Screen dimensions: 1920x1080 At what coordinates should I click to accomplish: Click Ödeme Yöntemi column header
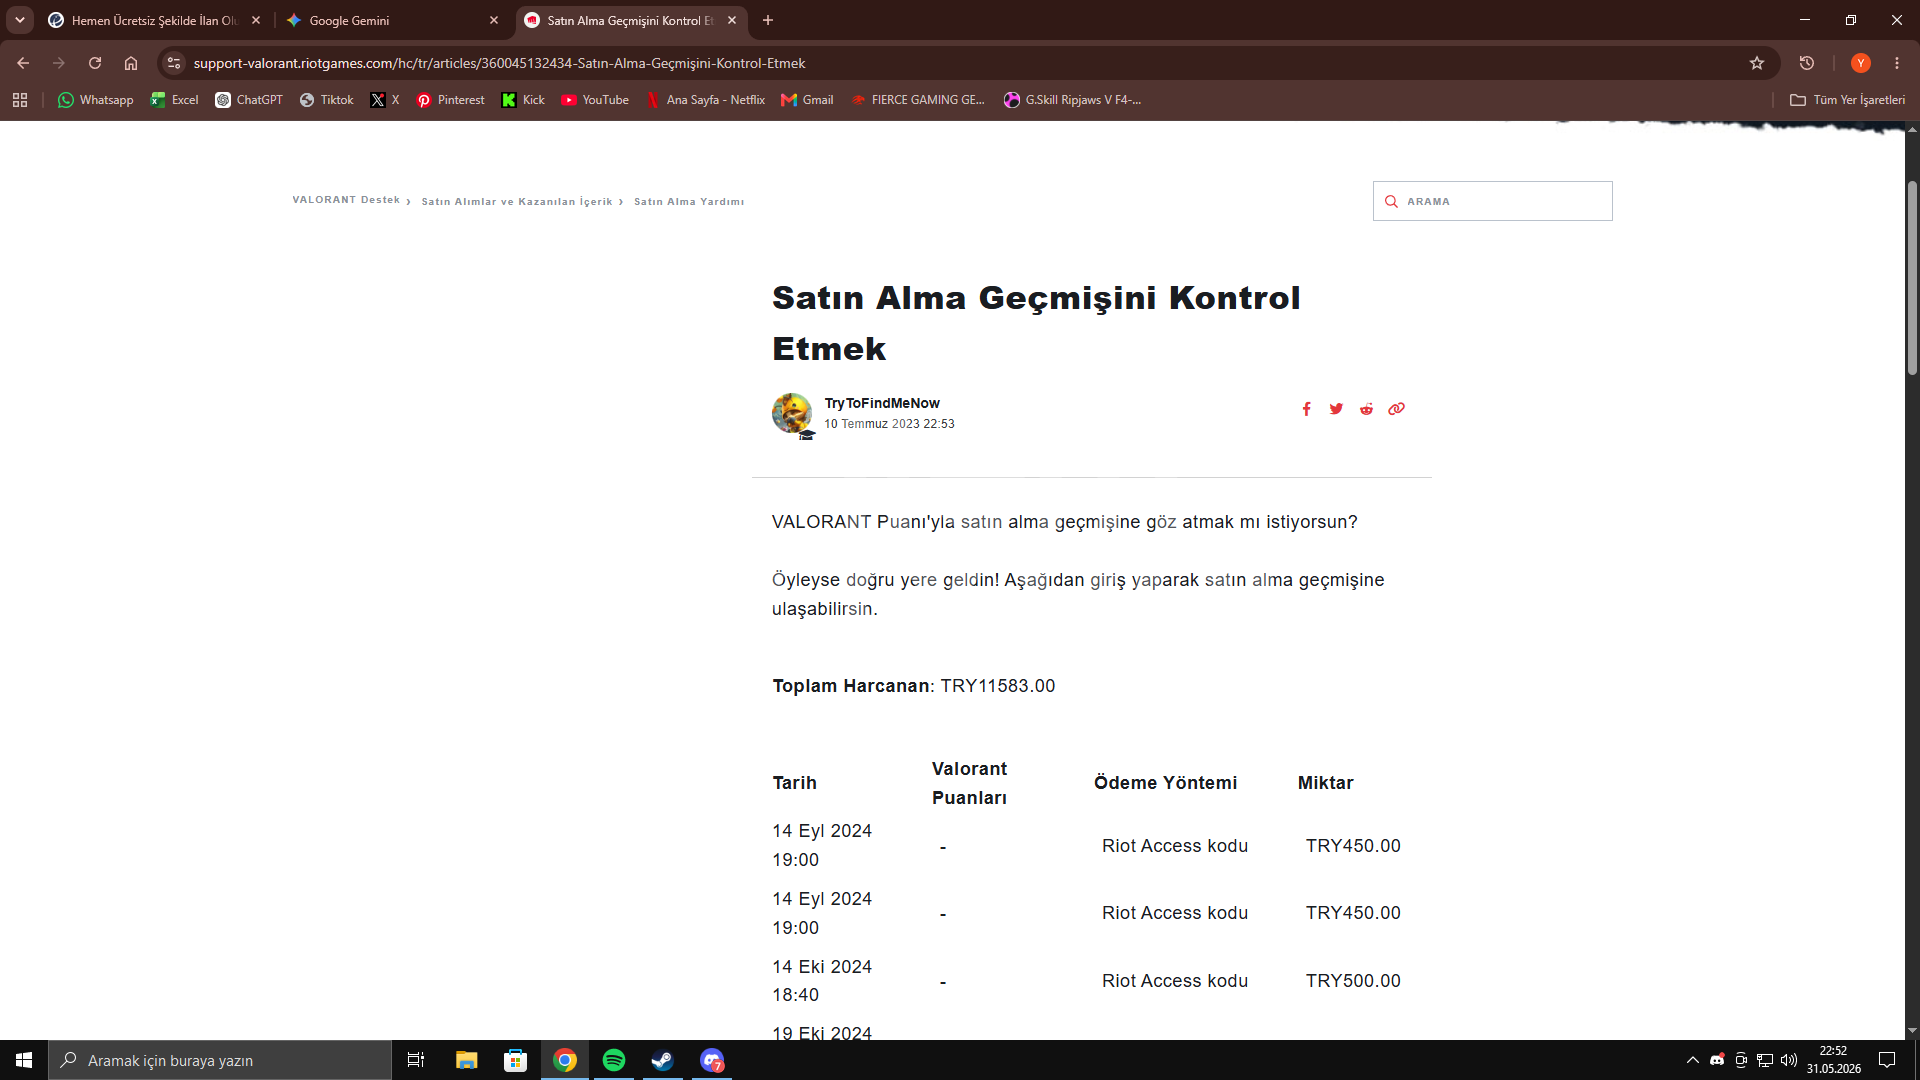[1165, 783]
